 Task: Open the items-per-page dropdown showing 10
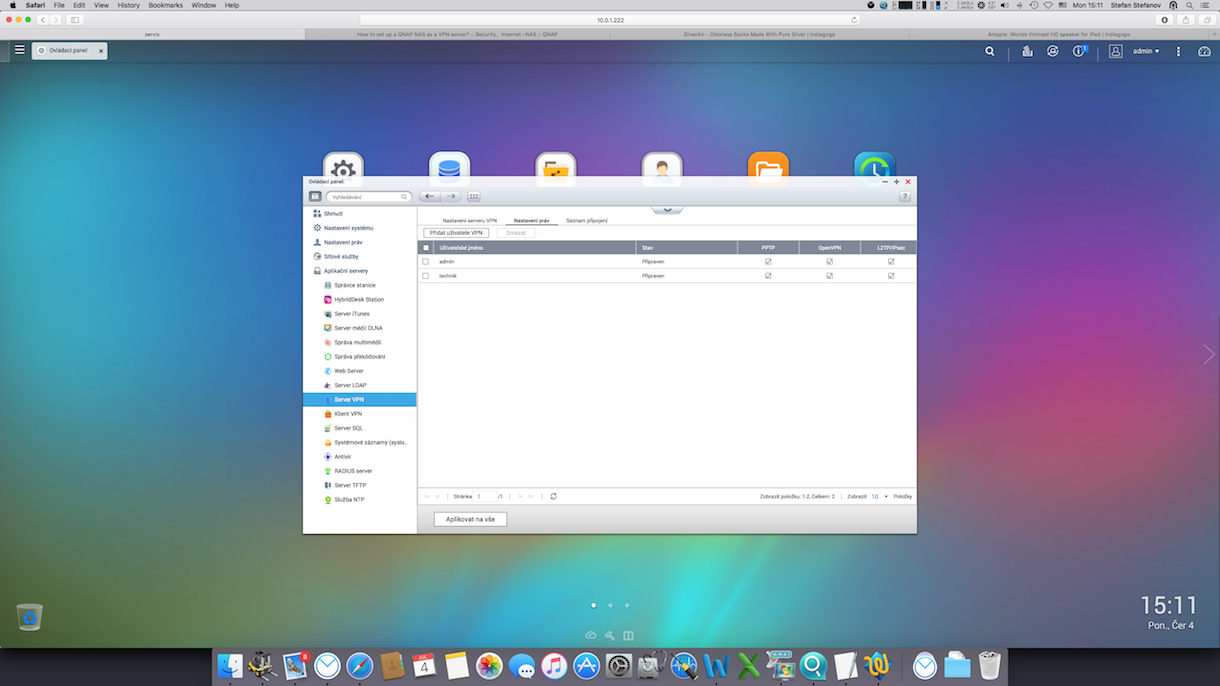(879, 496)
